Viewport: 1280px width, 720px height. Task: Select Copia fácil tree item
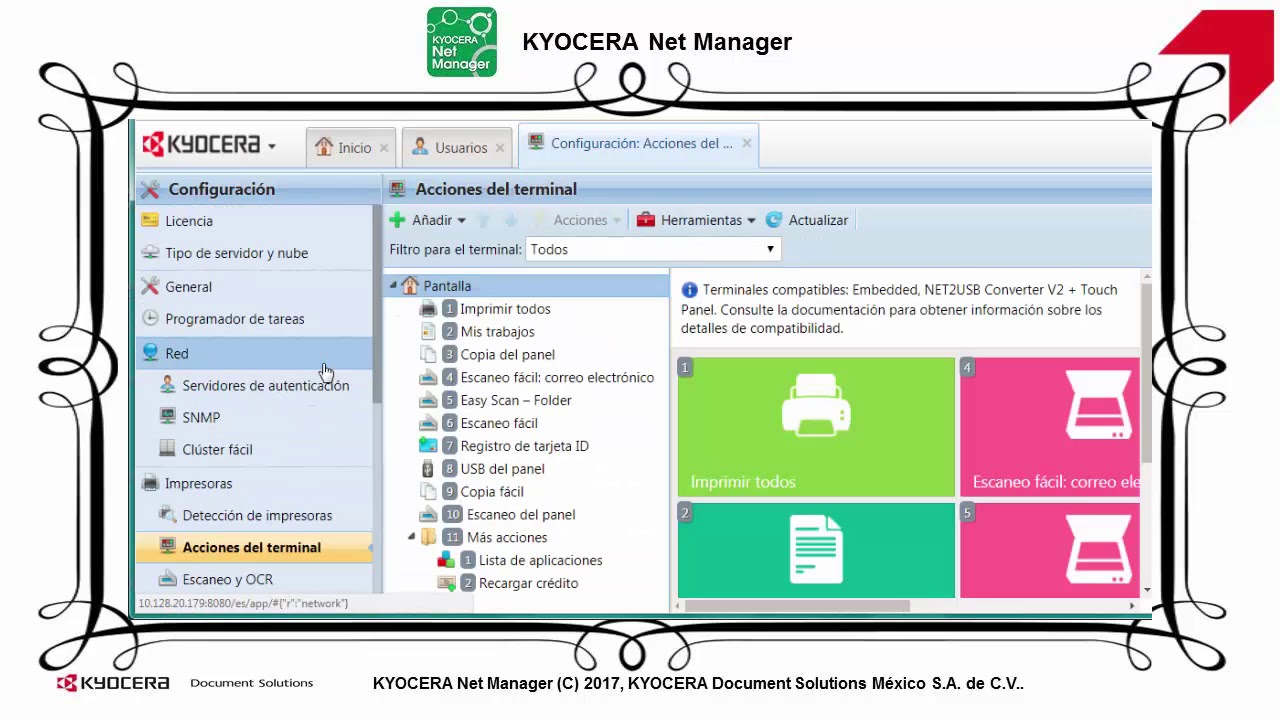click(492, 492)
